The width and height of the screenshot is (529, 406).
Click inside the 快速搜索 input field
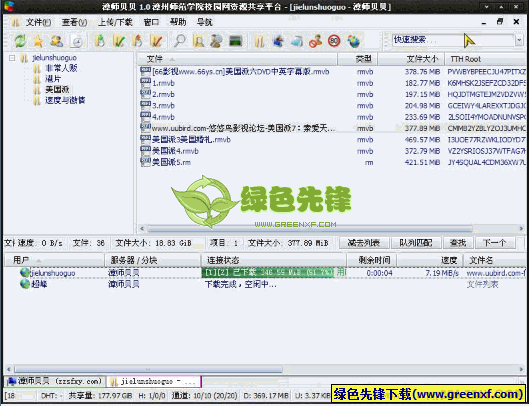(x=453, y=40)
